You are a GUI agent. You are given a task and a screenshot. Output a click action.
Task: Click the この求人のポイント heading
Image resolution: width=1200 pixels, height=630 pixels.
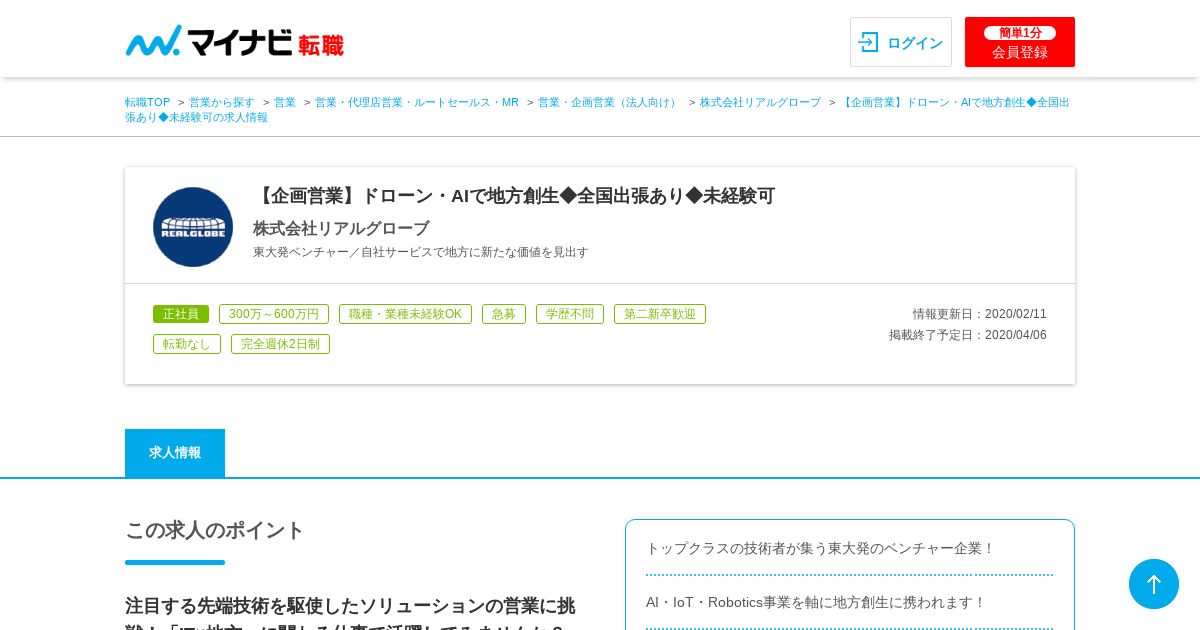pos(214,530)
